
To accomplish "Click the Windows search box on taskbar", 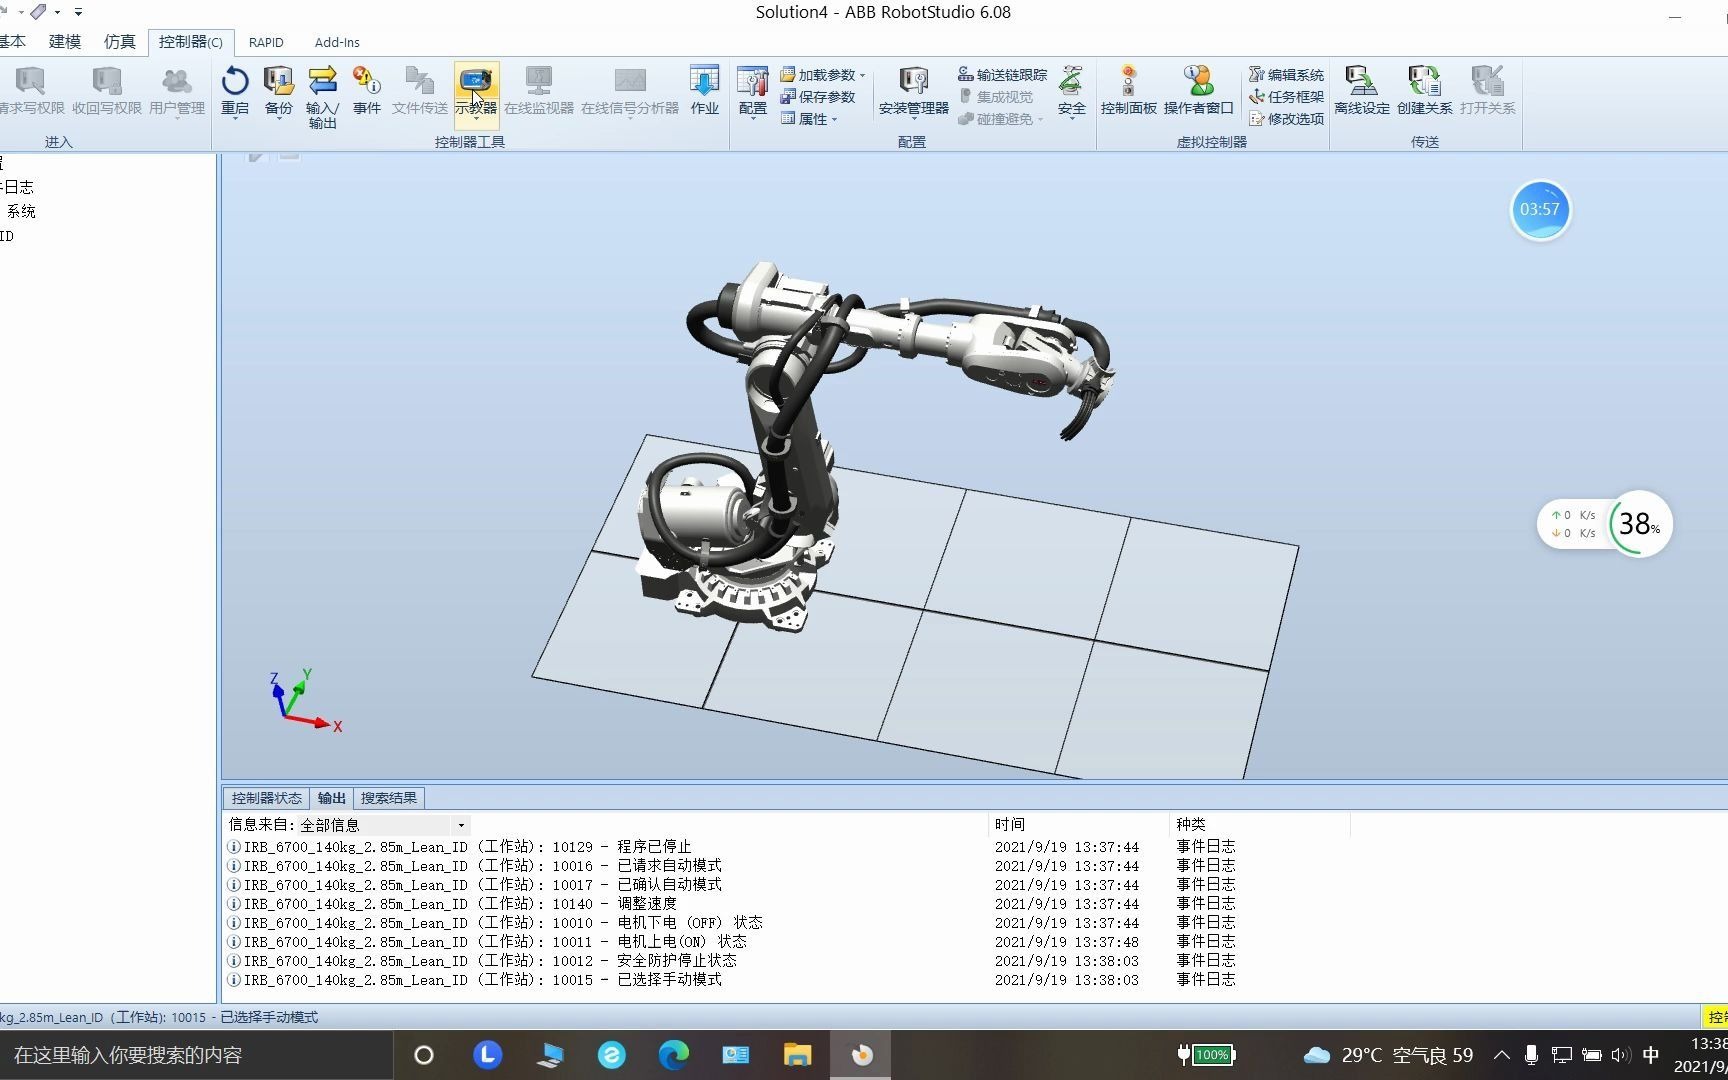I will coord(196,1055).
